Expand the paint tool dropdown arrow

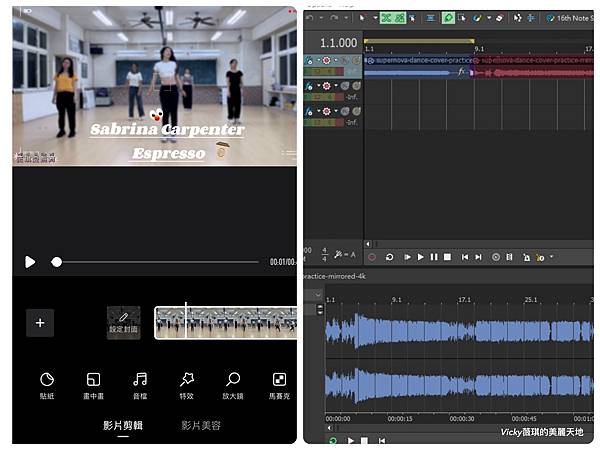point(489,18)
